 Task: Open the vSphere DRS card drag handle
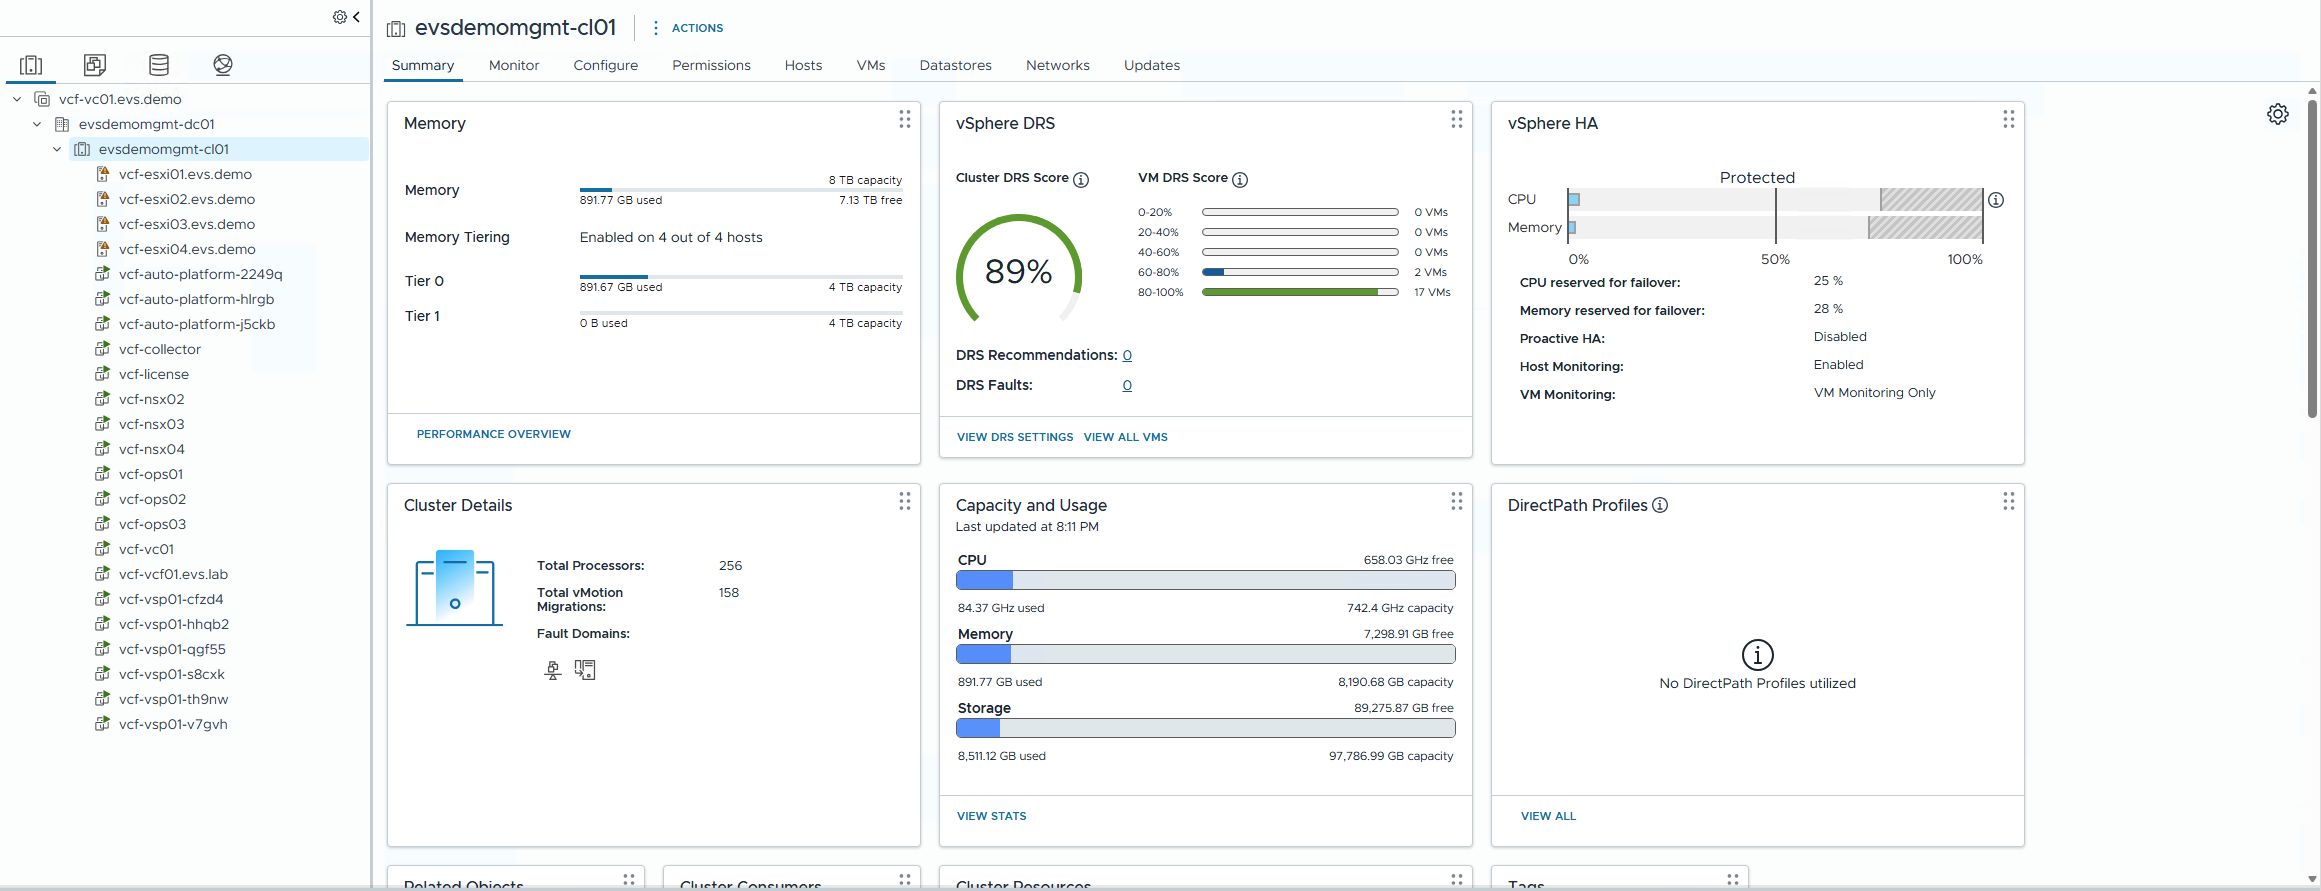tap(1457, 120)
